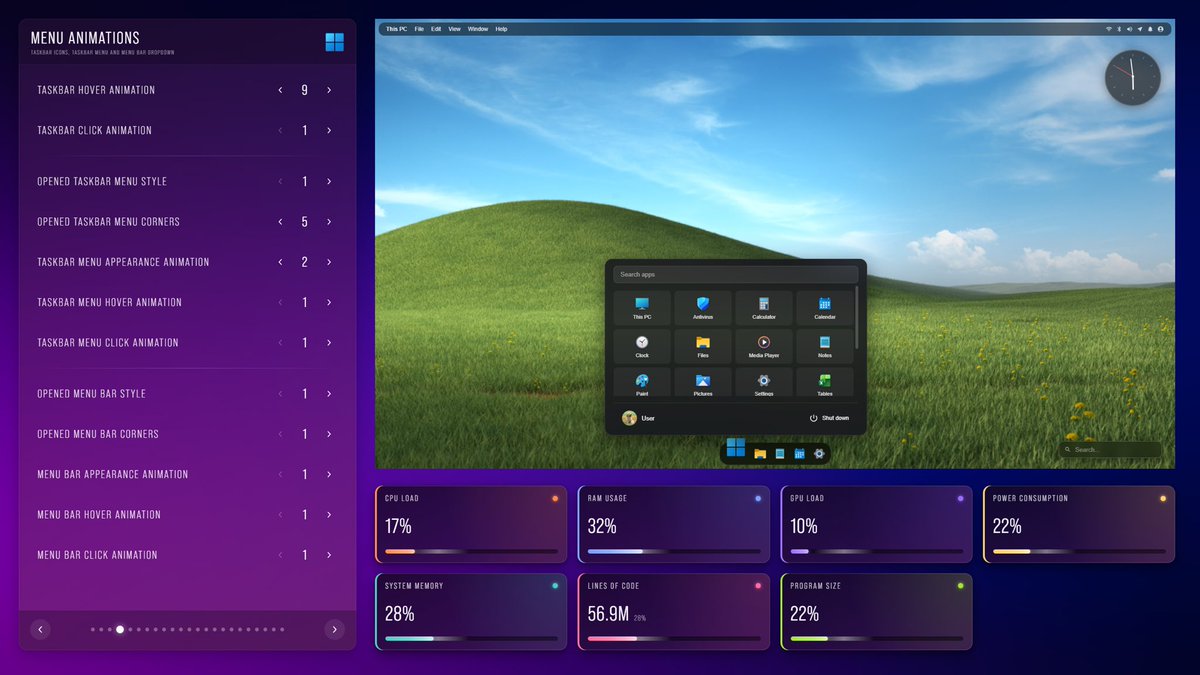Decrease Opened Taskbar Menu Corners value
This screenshot has width=1200, height=675.
pos(281,222)
